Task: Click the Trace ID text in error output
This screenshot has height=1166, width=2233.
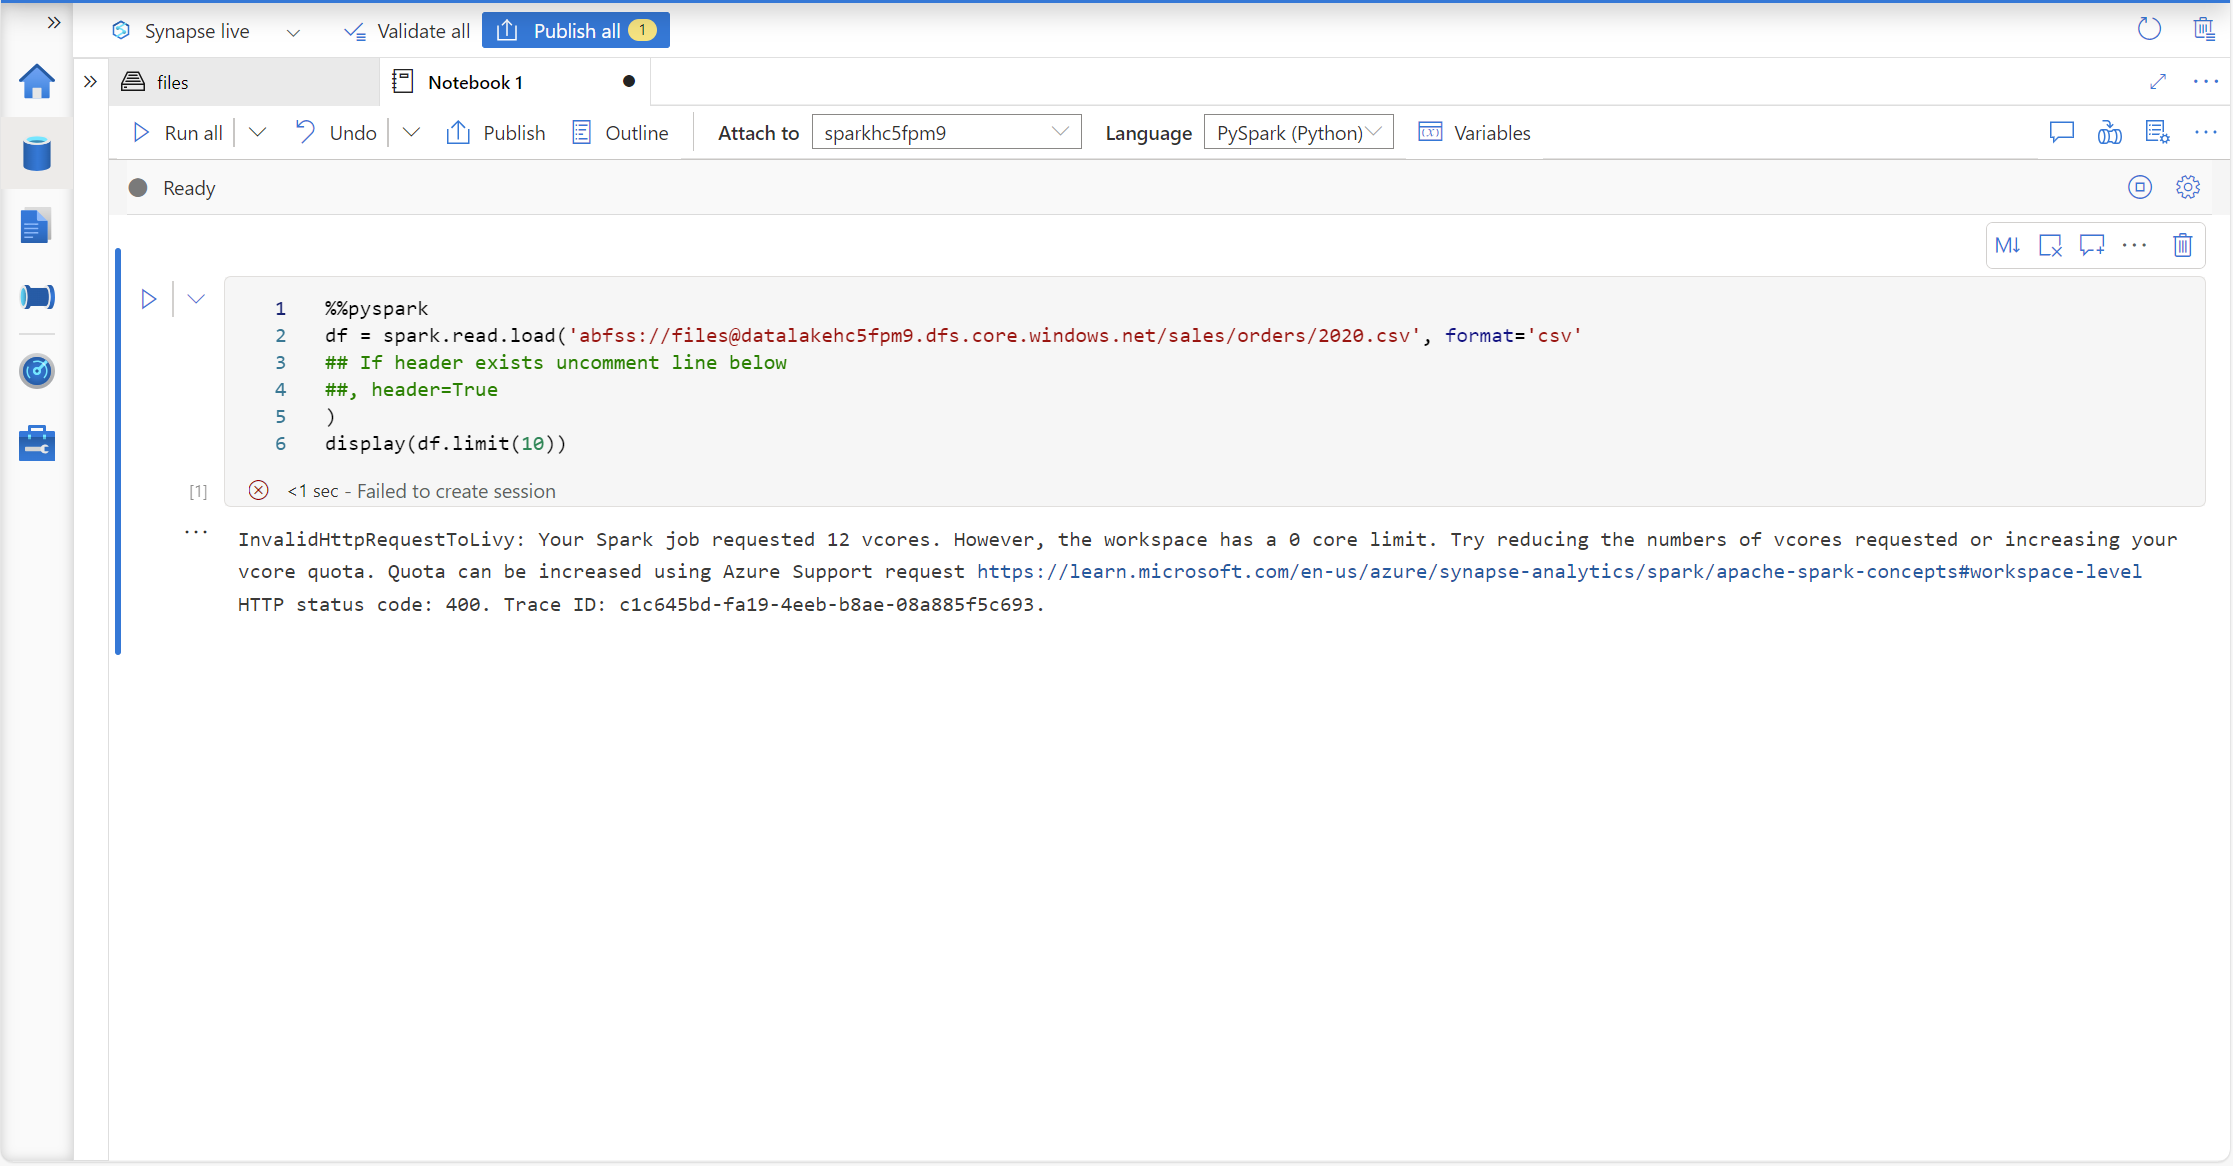Action: pos(773,604)
